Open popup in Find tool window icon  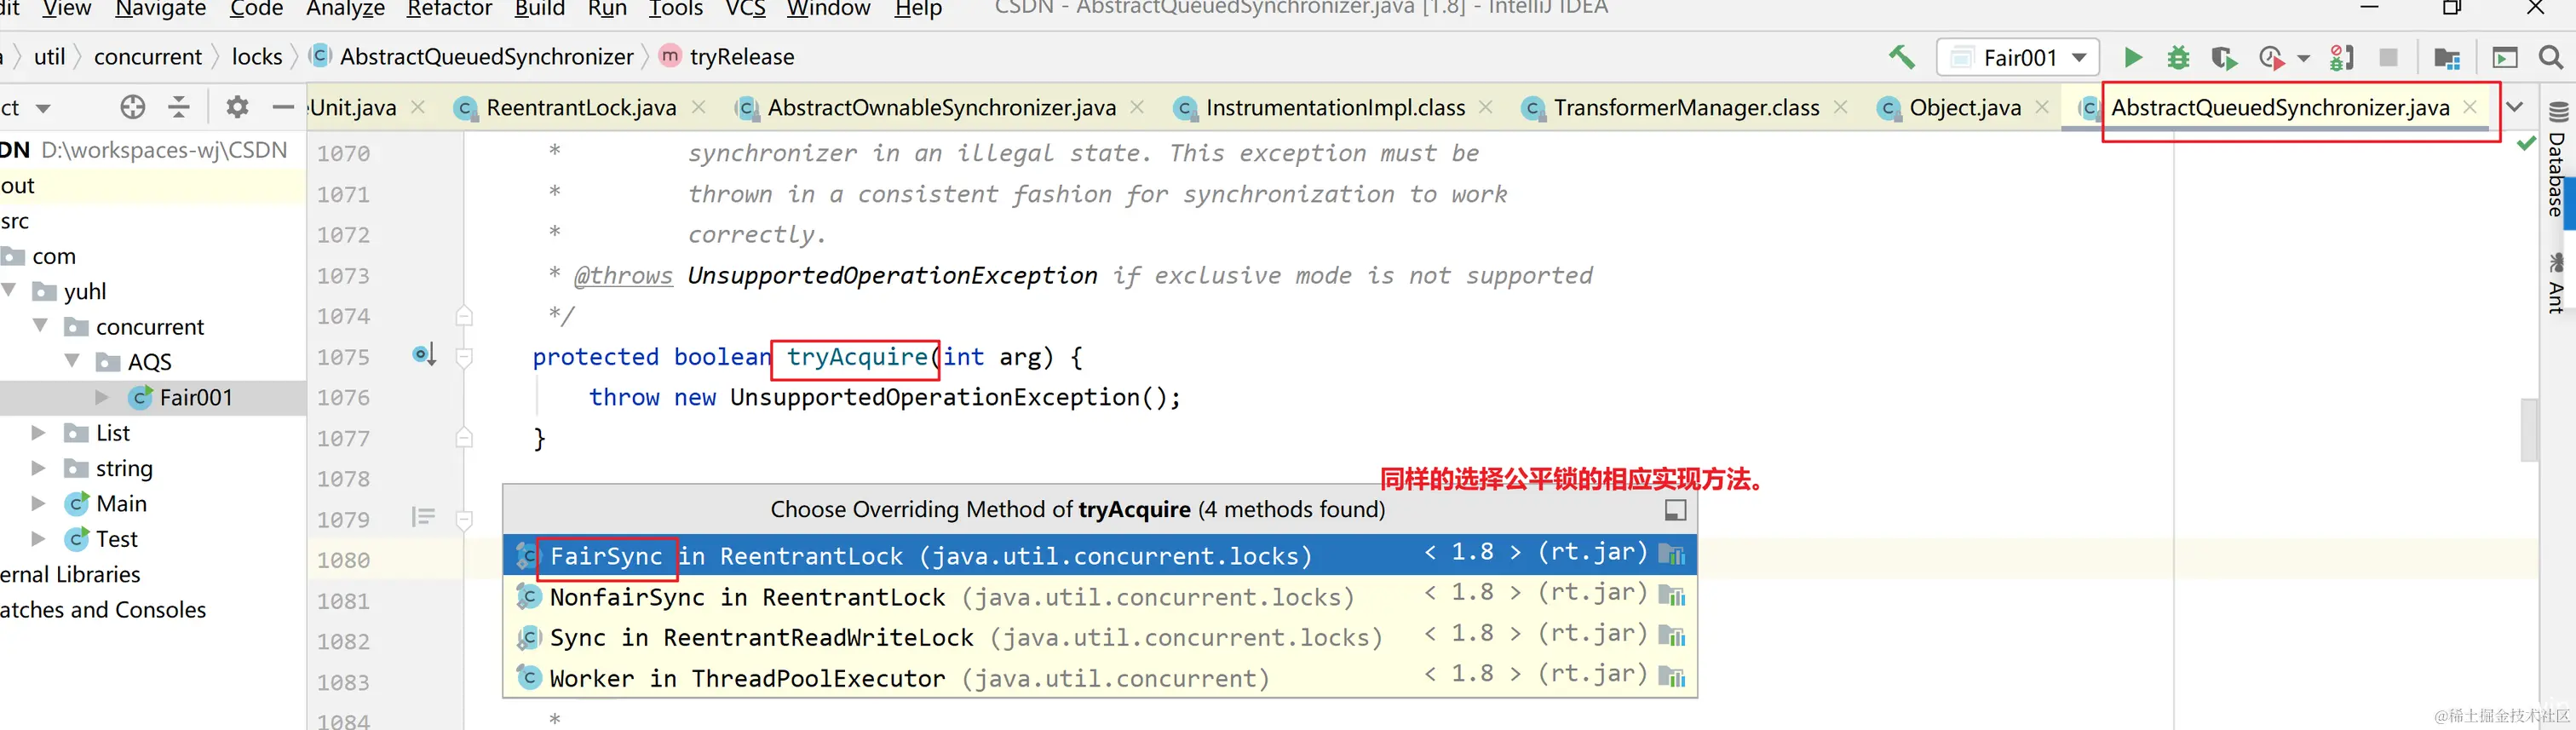click(1675, 510)
